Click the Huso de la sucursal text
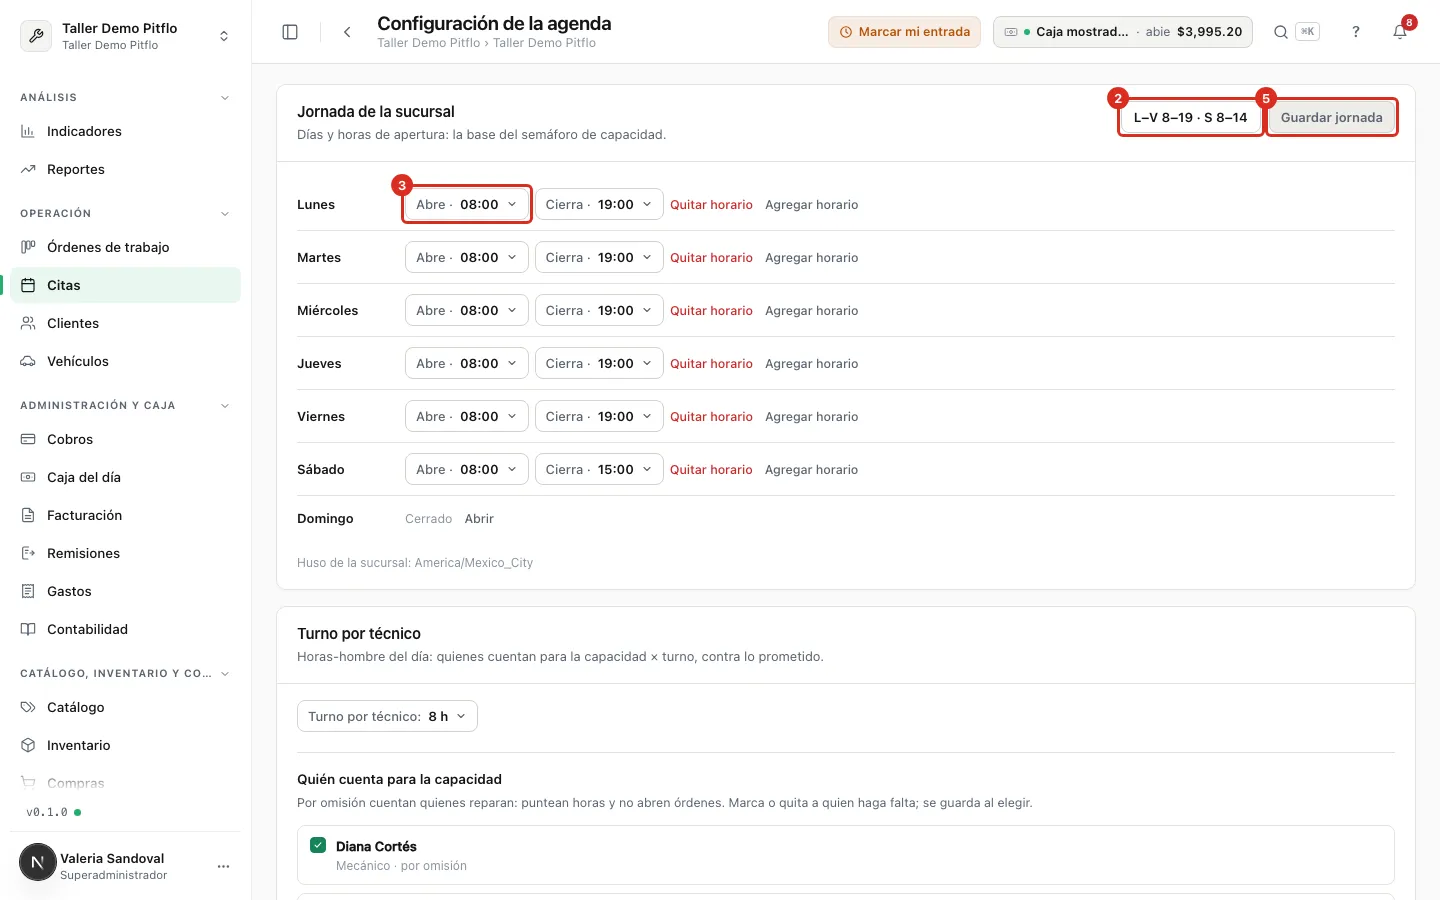The image size is (1440, 900). (415, 563)
